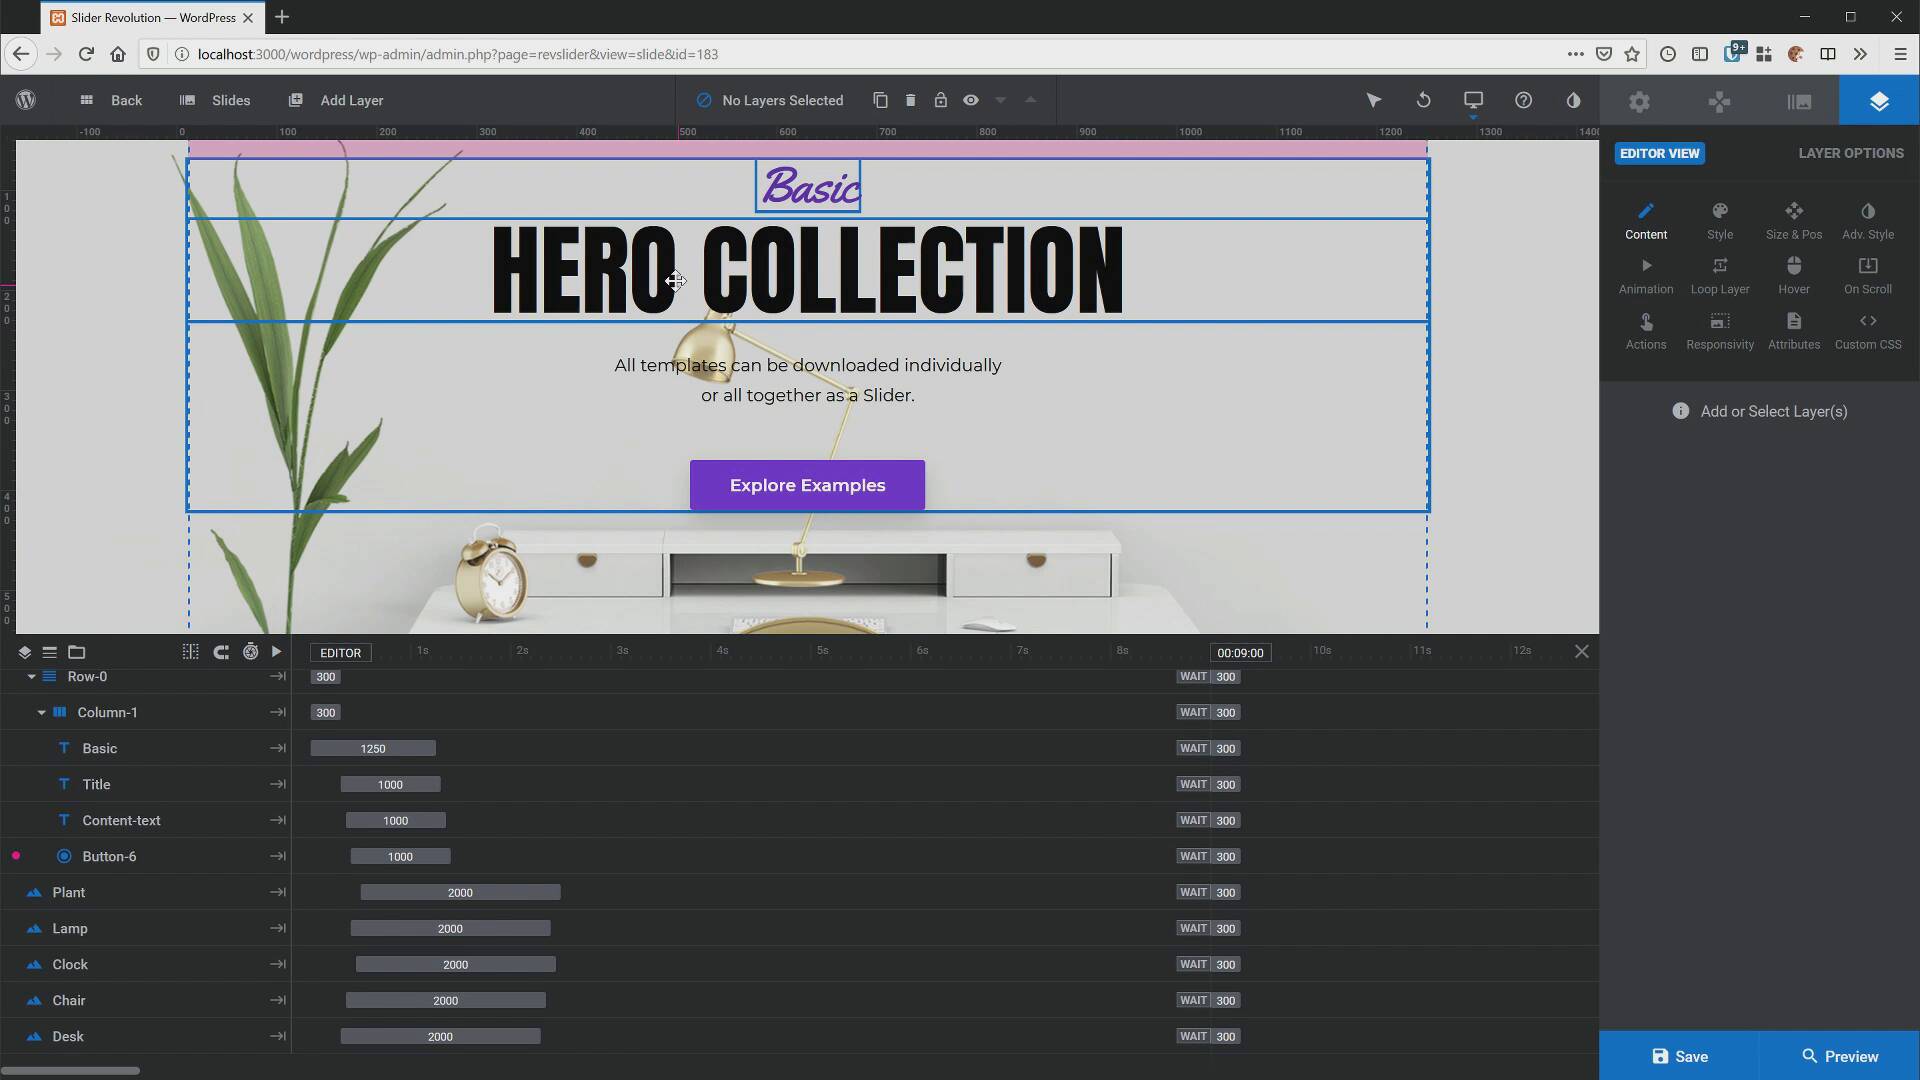This screenshot has height=1080, width=1920.
Task: Open the Size & Pos tab
Action: (x=1793, y=220)
